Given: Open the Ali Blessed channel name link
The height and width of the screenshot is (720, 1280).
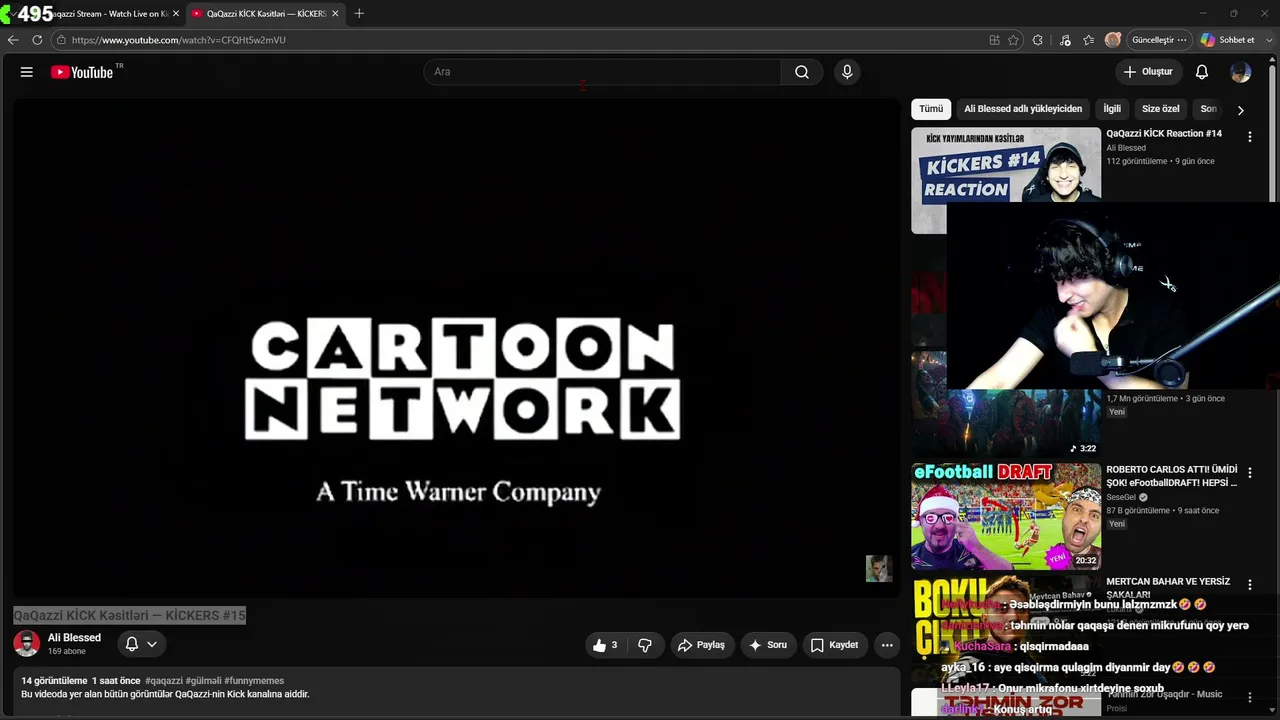Looking at the screenshot, I should (x=74, y=638).
